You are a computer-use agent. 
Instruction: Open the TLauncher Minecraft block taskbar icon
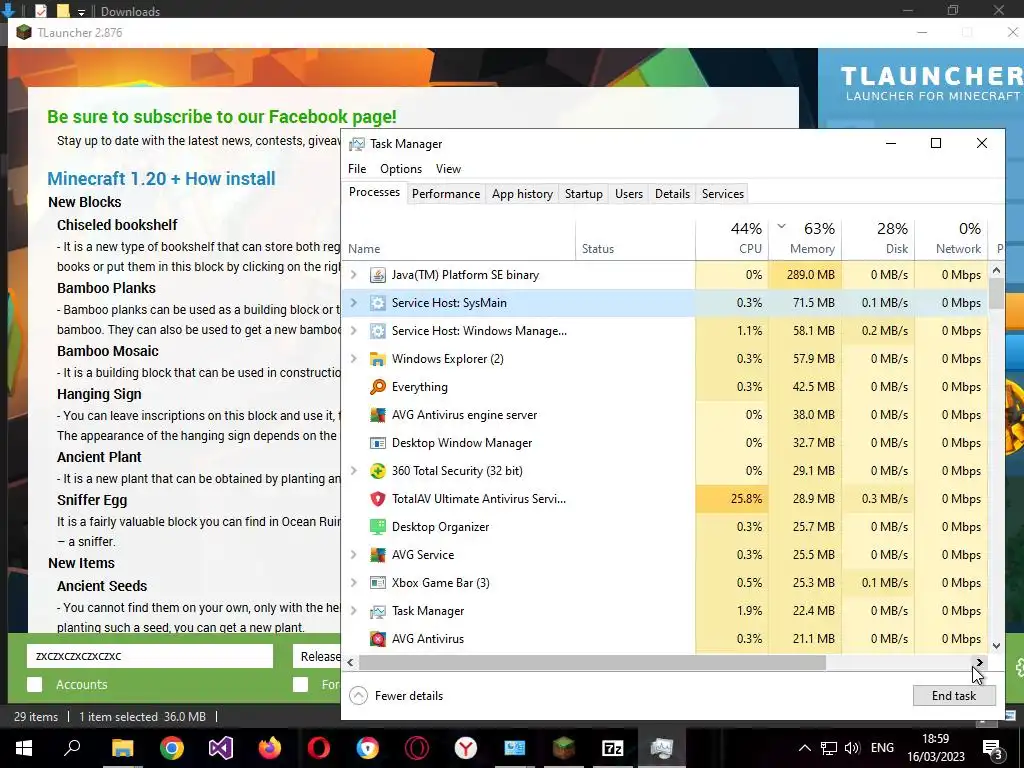click(x=564, y=748)
